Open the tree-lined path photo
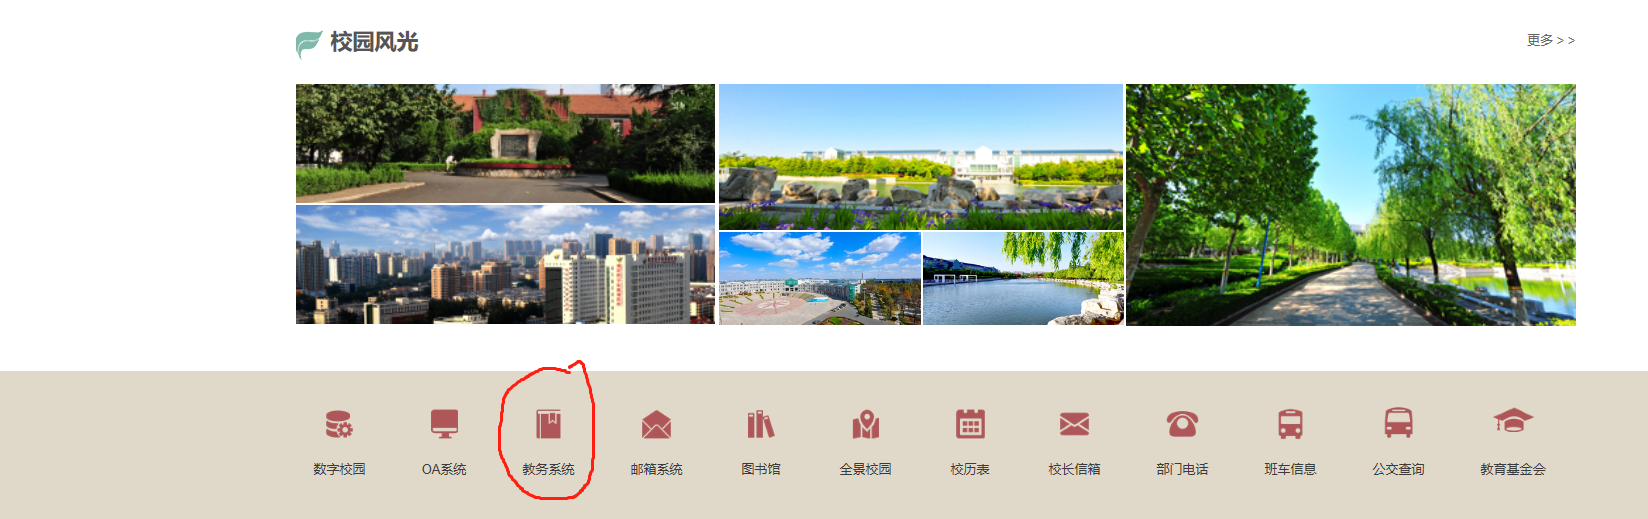Viewport: 1648px width, 519px height. (x=1351, y=205)
